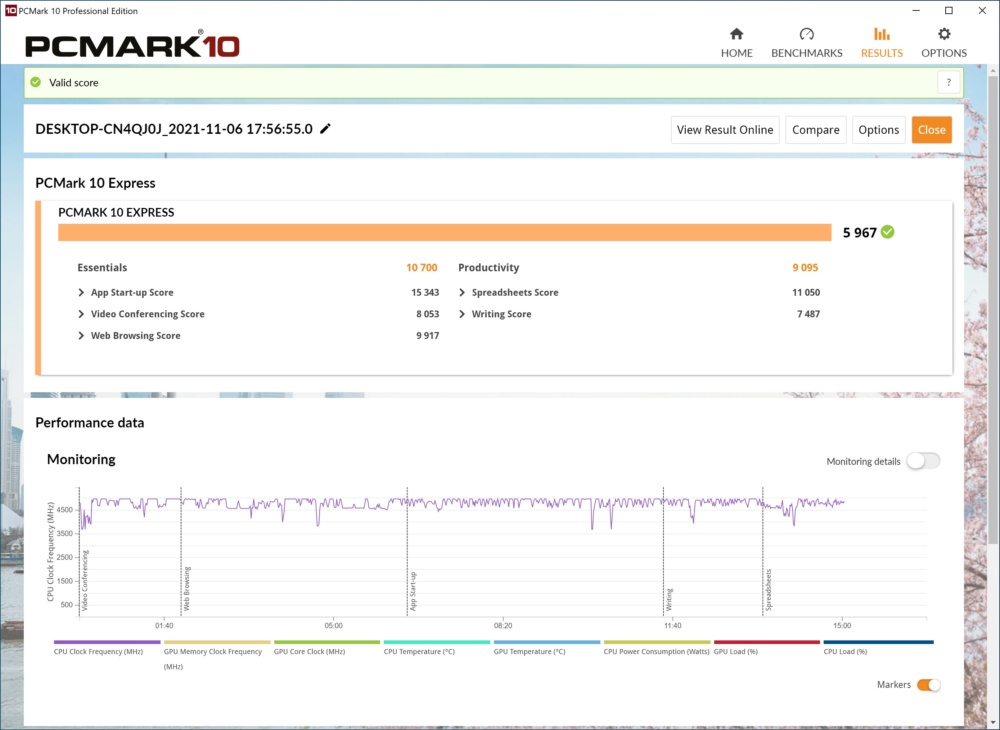Click the Video Conferencing value 8 053
The image size is (1000, 730).
coord(427,314)
